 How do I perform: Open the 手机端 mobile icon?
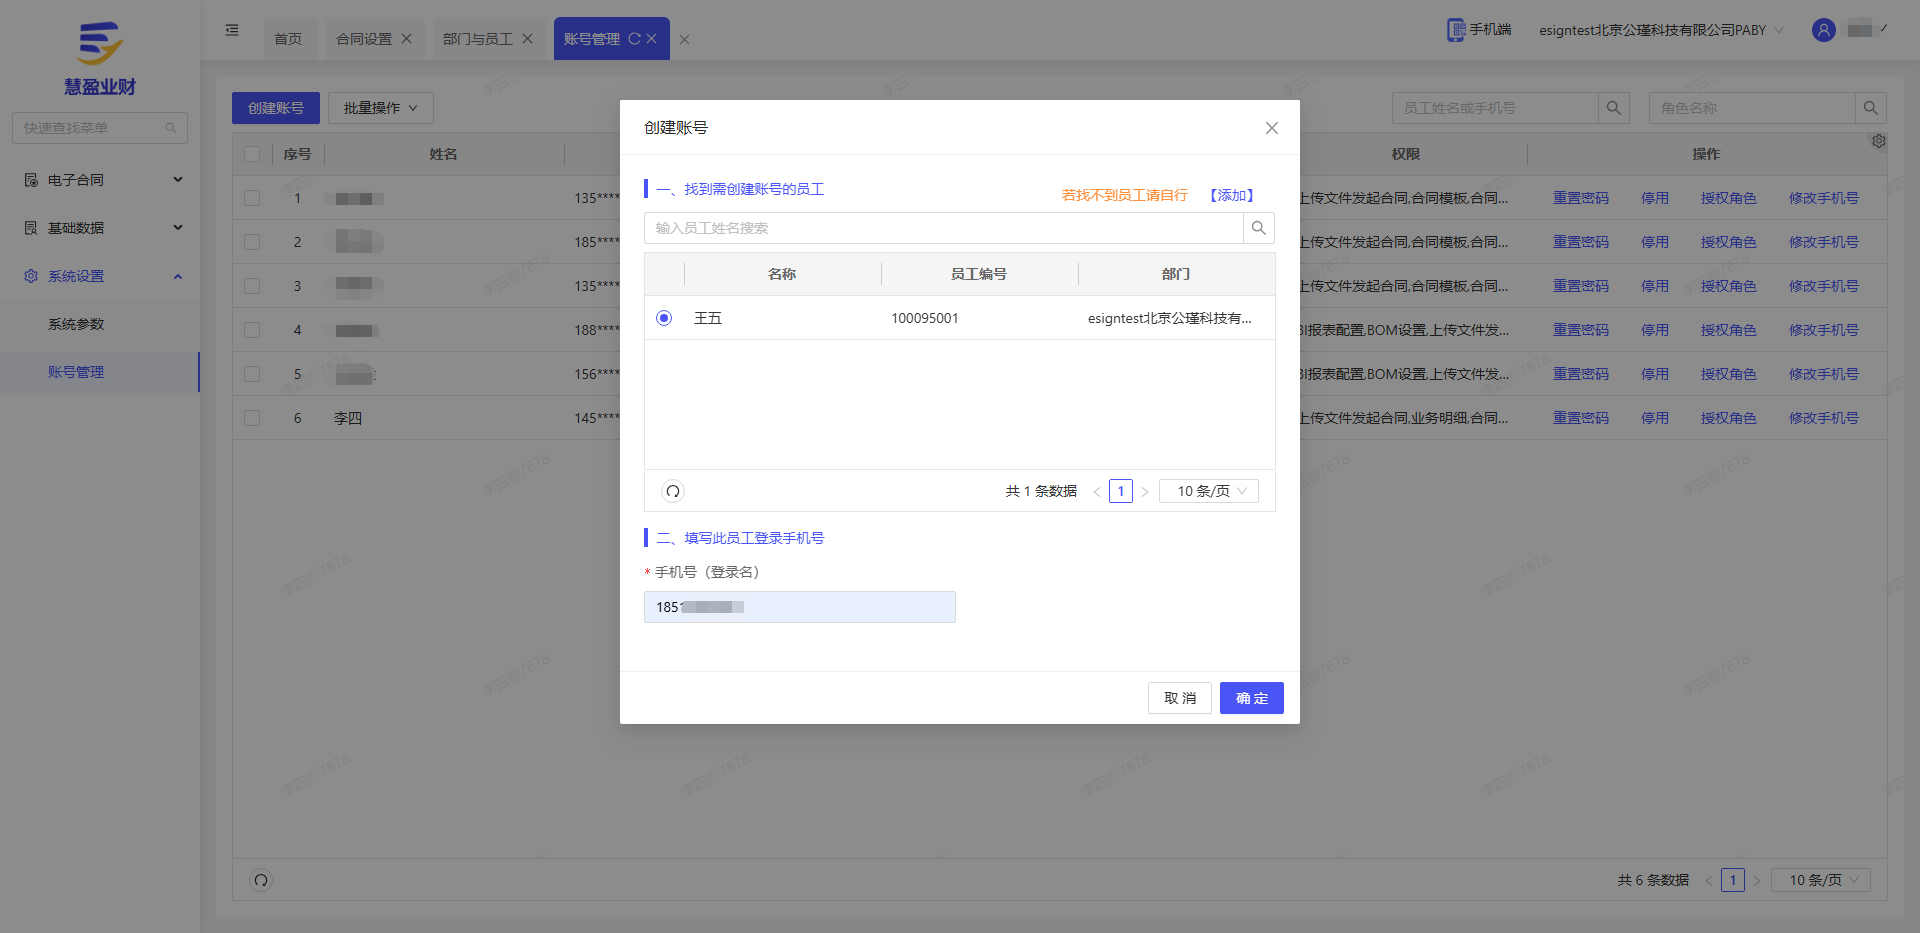pyautogui.click(x=1456, y=30)
